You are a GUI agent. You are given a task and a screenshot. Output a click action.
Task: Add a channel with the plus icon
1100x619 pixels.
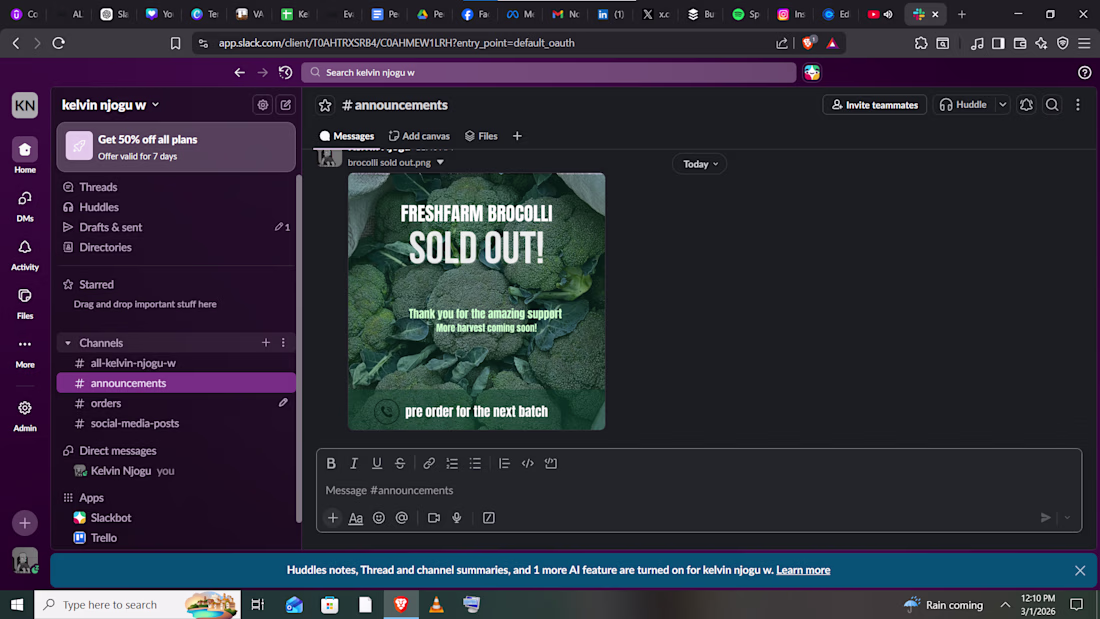click(266, 342)
